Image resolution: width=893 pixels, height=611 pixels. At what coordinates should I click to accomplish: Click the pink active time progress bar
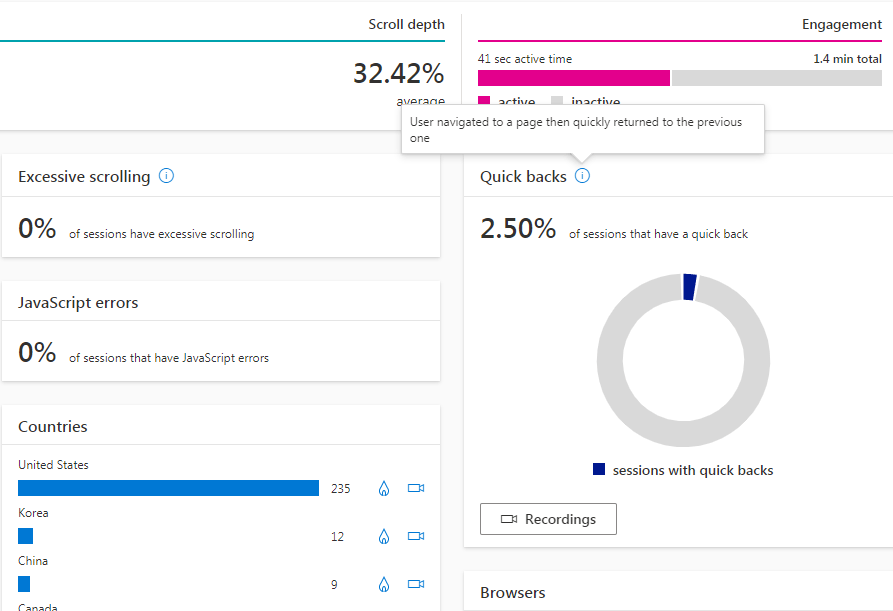point(573,77)
